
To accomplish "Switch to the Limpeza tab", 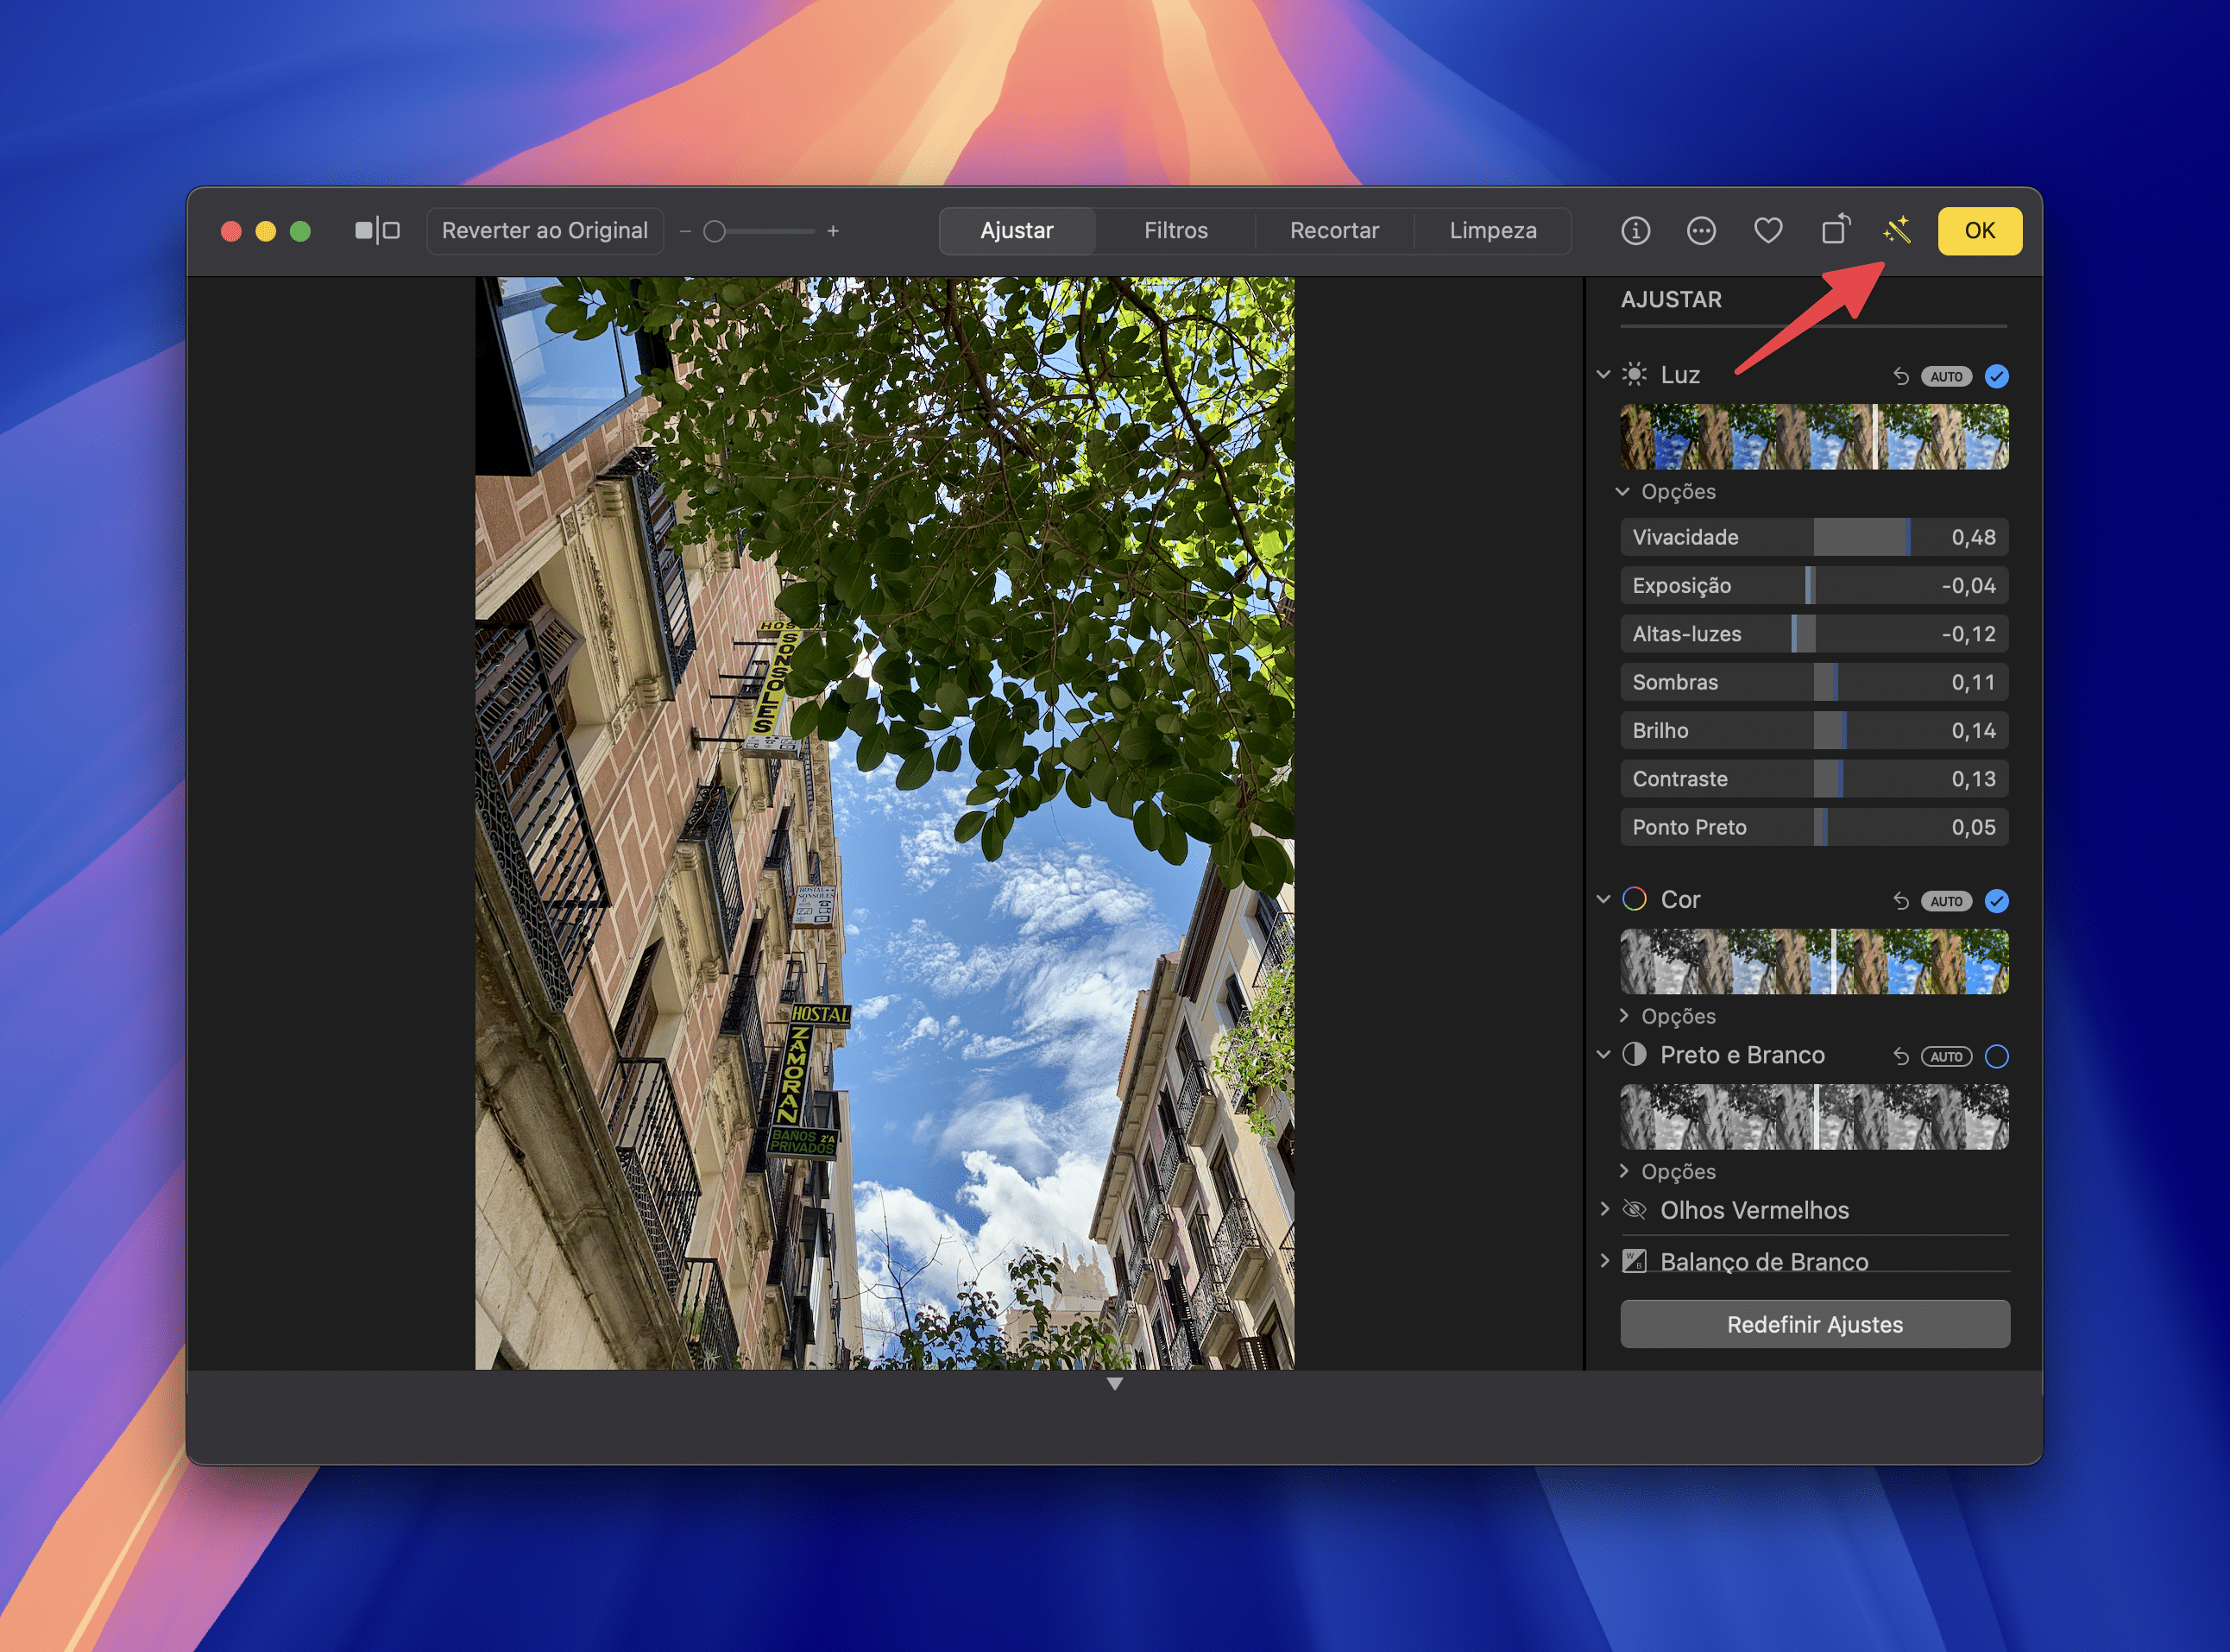I will [1493, 231].
